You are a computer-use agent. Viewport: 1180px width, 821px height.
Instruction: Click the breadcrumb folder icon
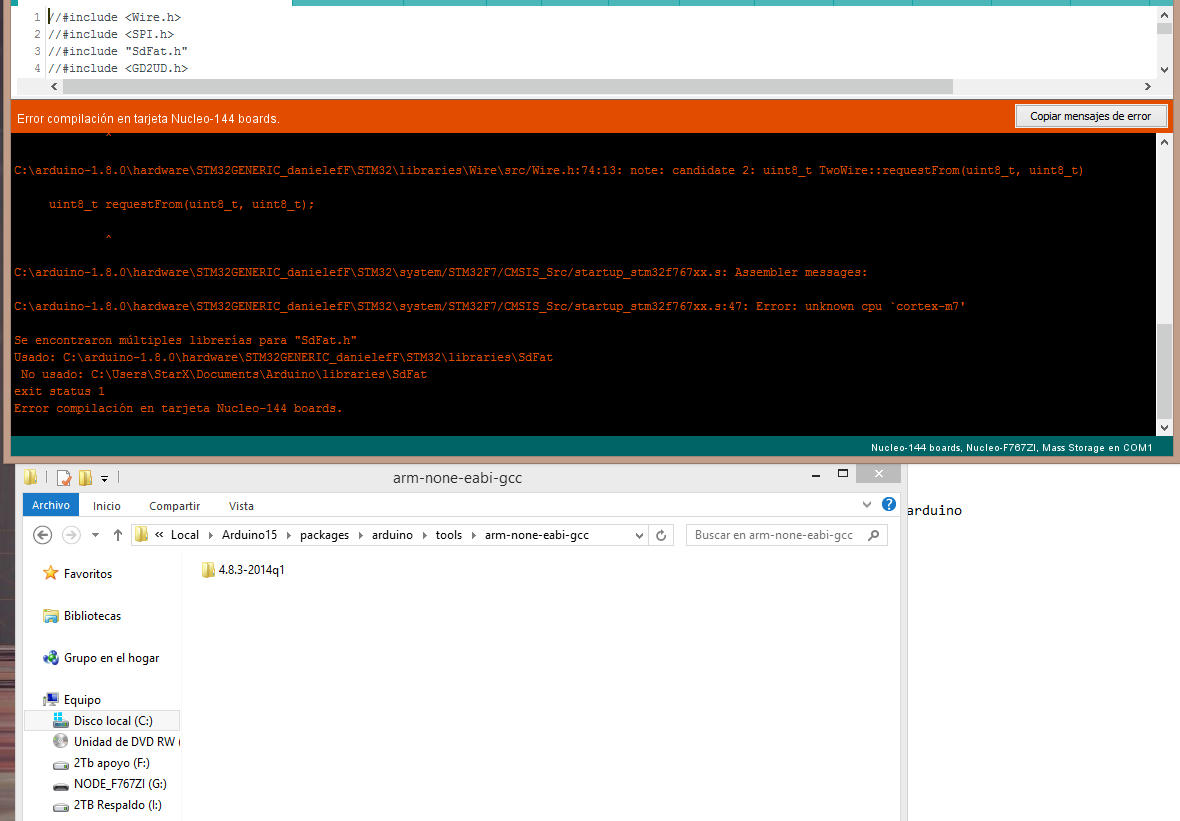[x=141, y=535]
